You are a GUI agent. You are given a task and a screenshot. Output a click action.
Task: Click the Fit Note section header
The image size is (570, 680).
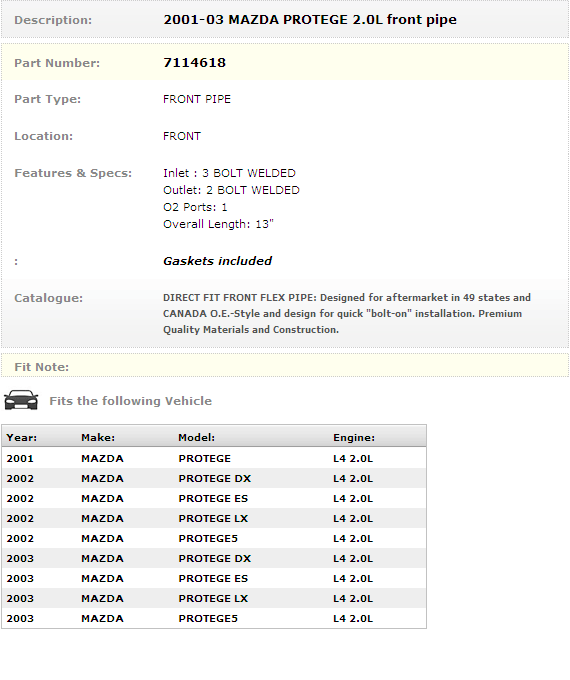point(42,367)
